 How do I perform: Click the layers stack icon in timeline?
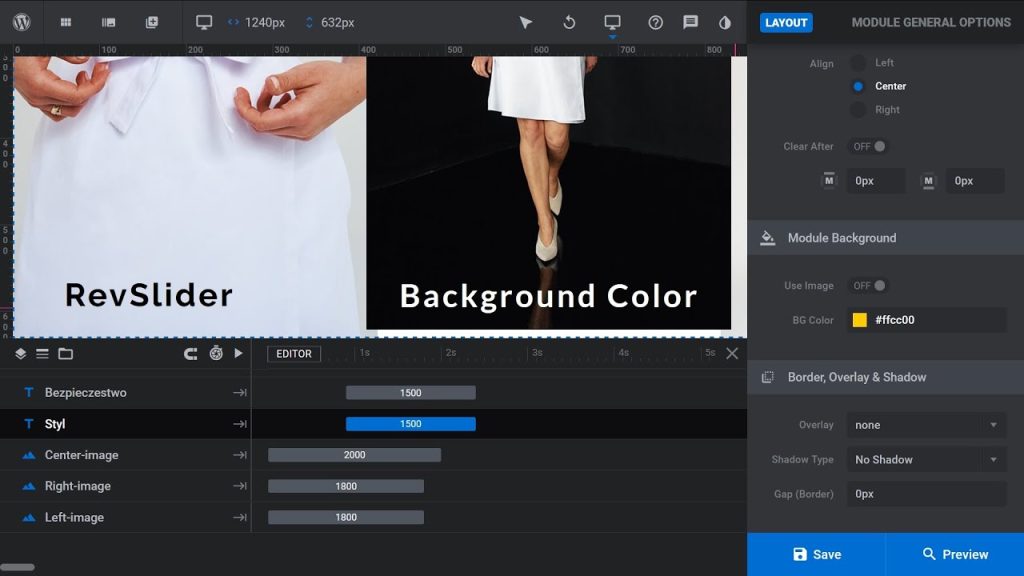[20, 353]
